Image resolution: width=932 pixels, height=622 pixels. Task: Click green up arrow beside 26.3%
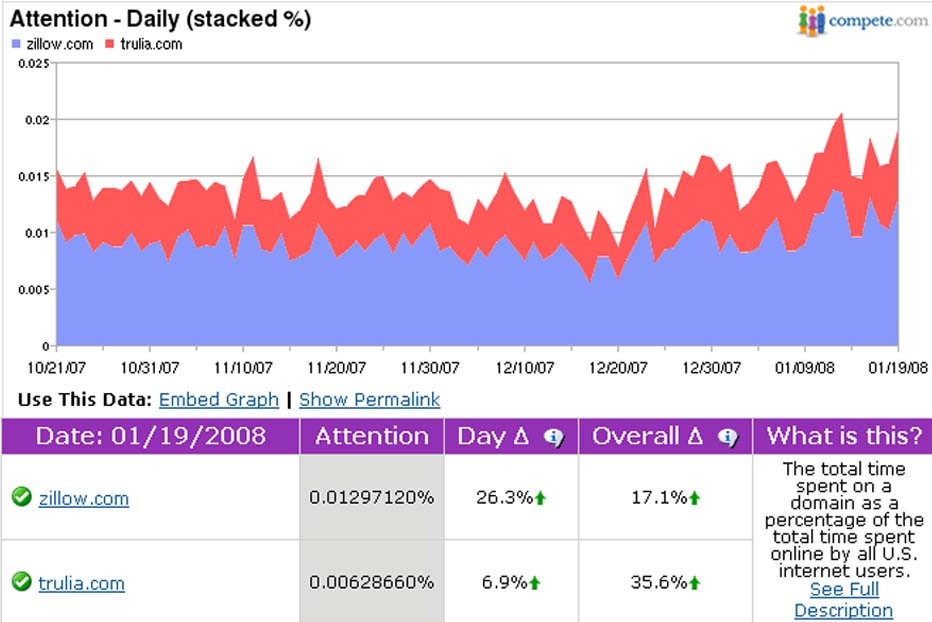pyautogui.click(x=540, y=498)
